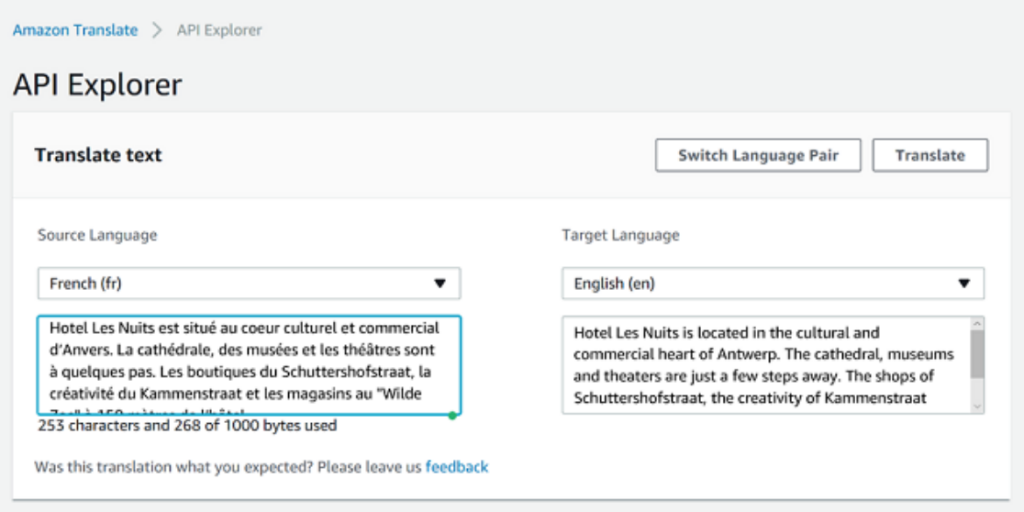Click the green resize handle on source box

click(453, 414)
